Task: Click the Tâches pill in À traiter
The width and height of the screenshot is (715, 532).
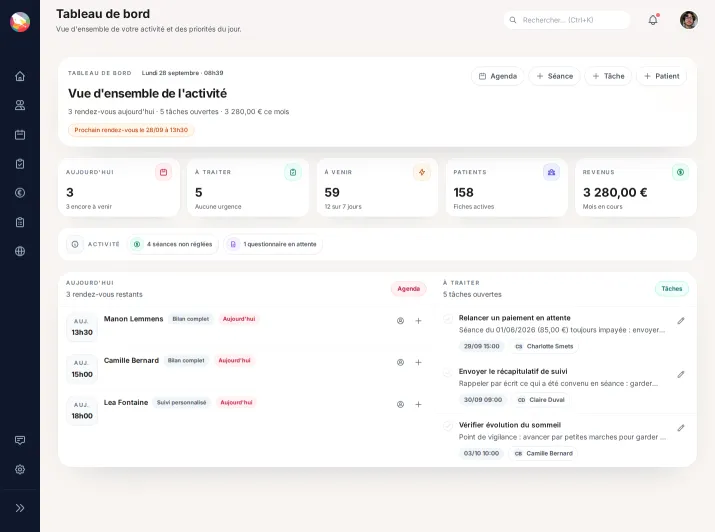Action: tap(672, 289)
